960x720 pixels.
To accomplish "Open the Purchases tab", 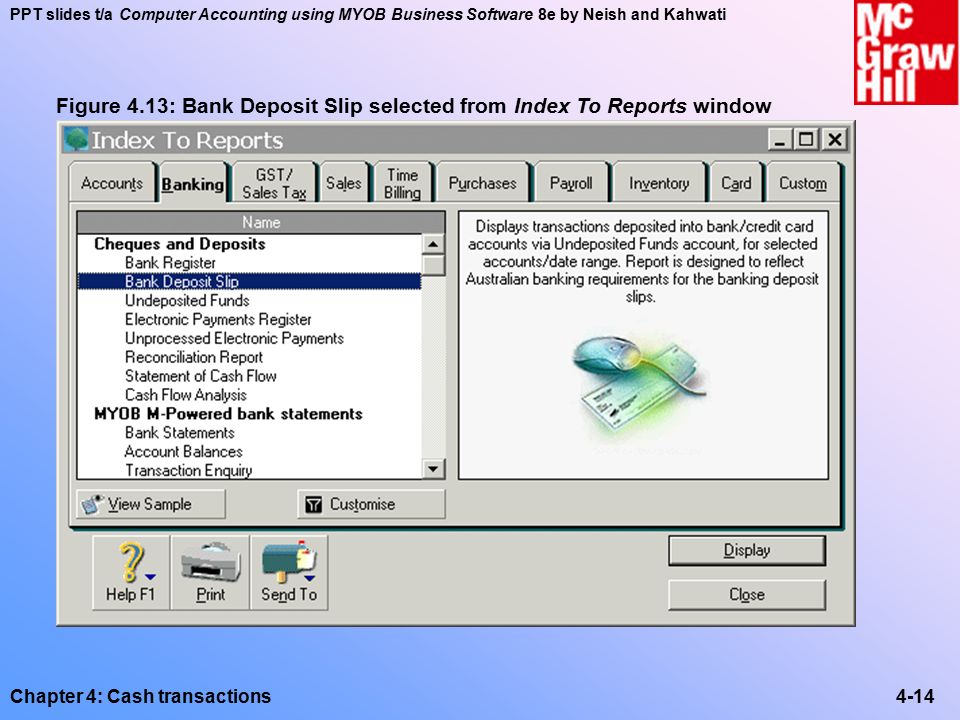I will coord(482,182).
